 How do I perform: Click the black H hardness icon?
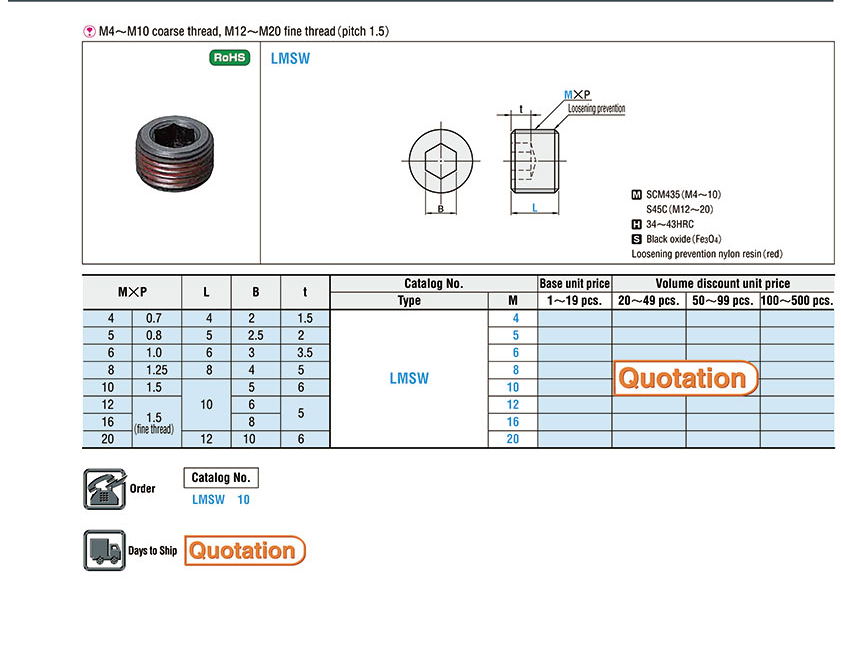pyautogui.click(x=636, y=224)
